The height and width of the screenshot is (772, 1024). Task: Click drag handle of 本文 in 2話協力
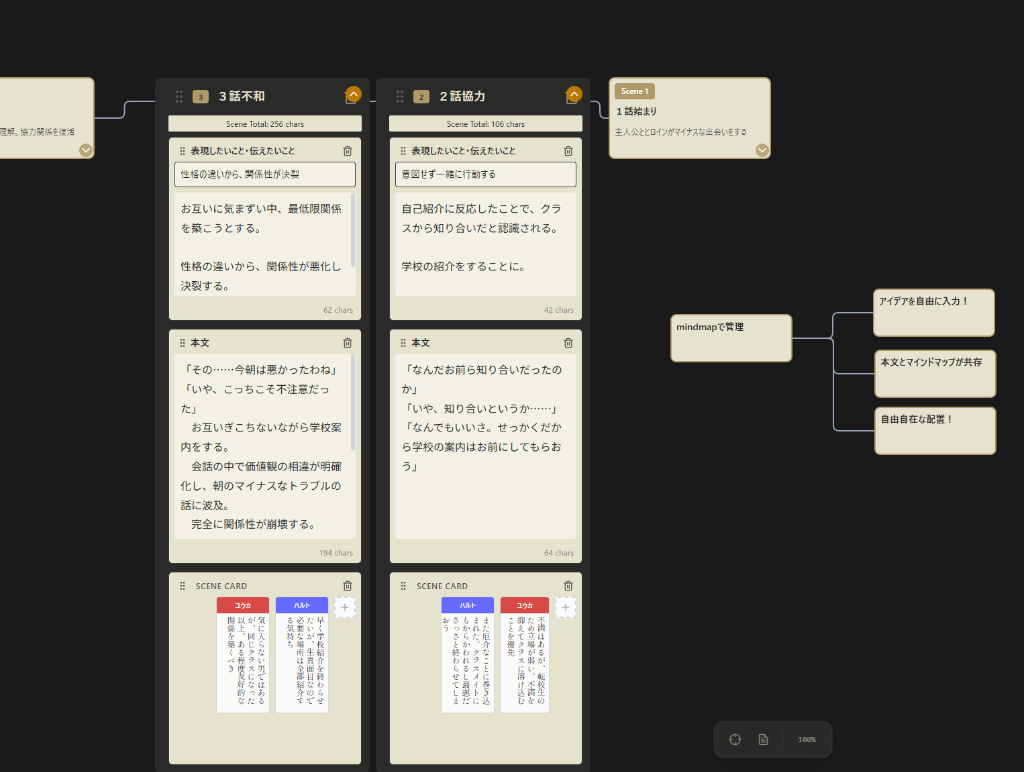403,343
